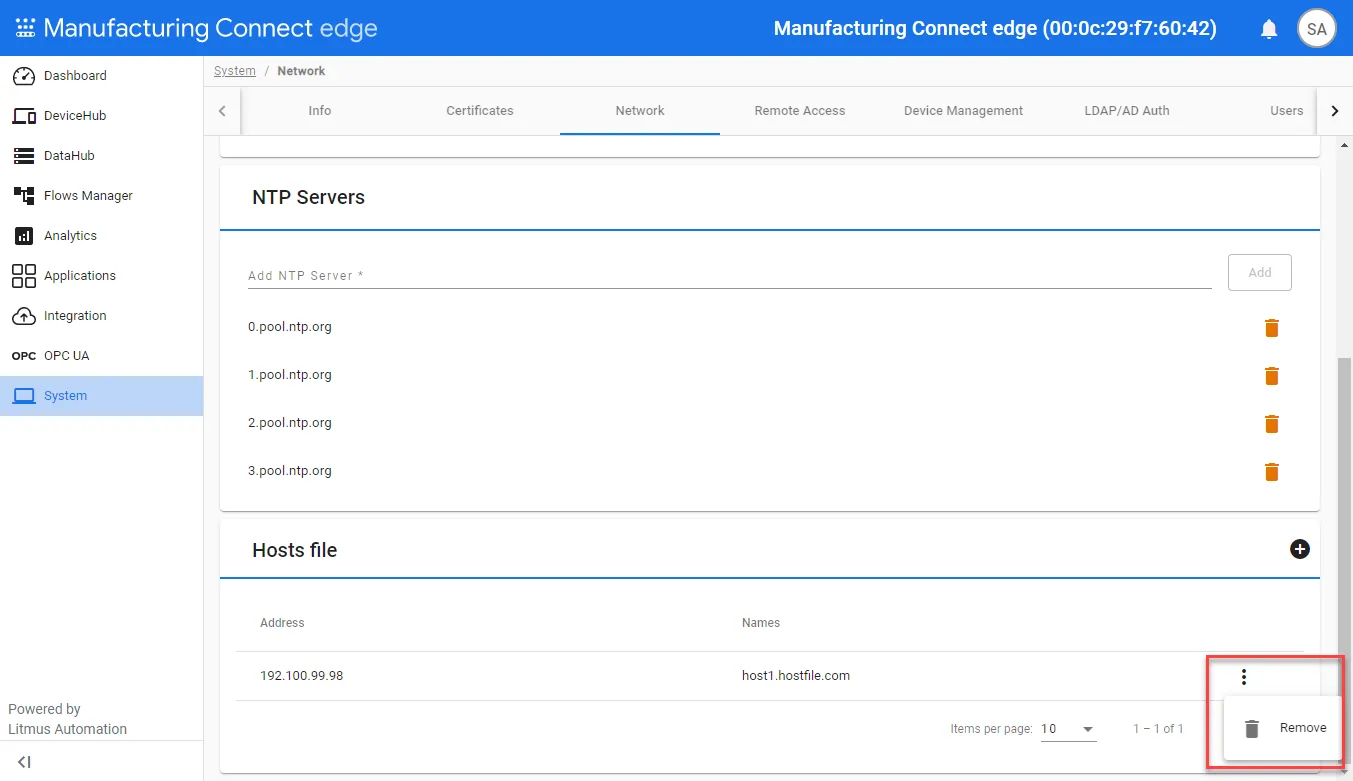Open the Dashboard gauge icon in sidebar
The height and width of the screenshot is (781, 1353).
[24, 76]
